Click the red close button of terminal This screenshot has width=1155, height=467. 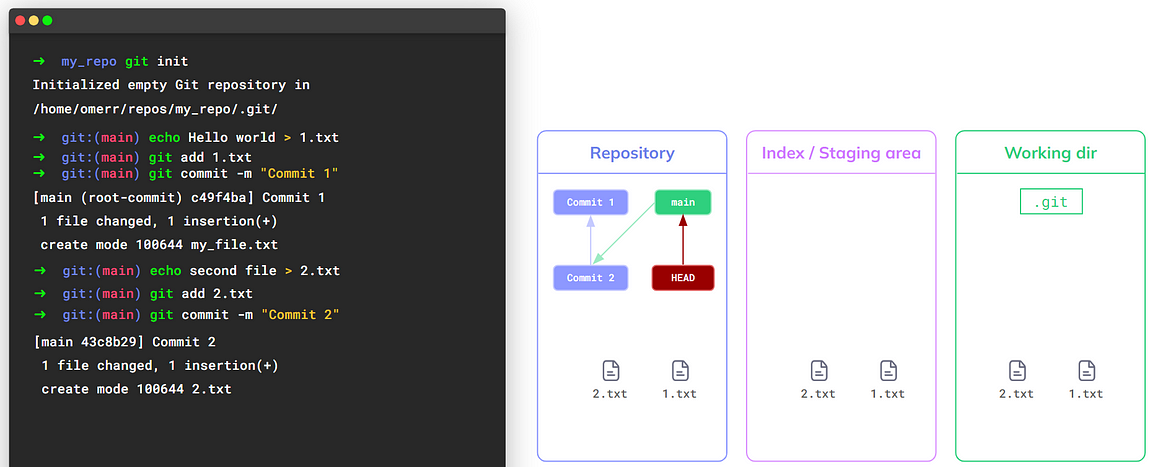tap(21, 21)
